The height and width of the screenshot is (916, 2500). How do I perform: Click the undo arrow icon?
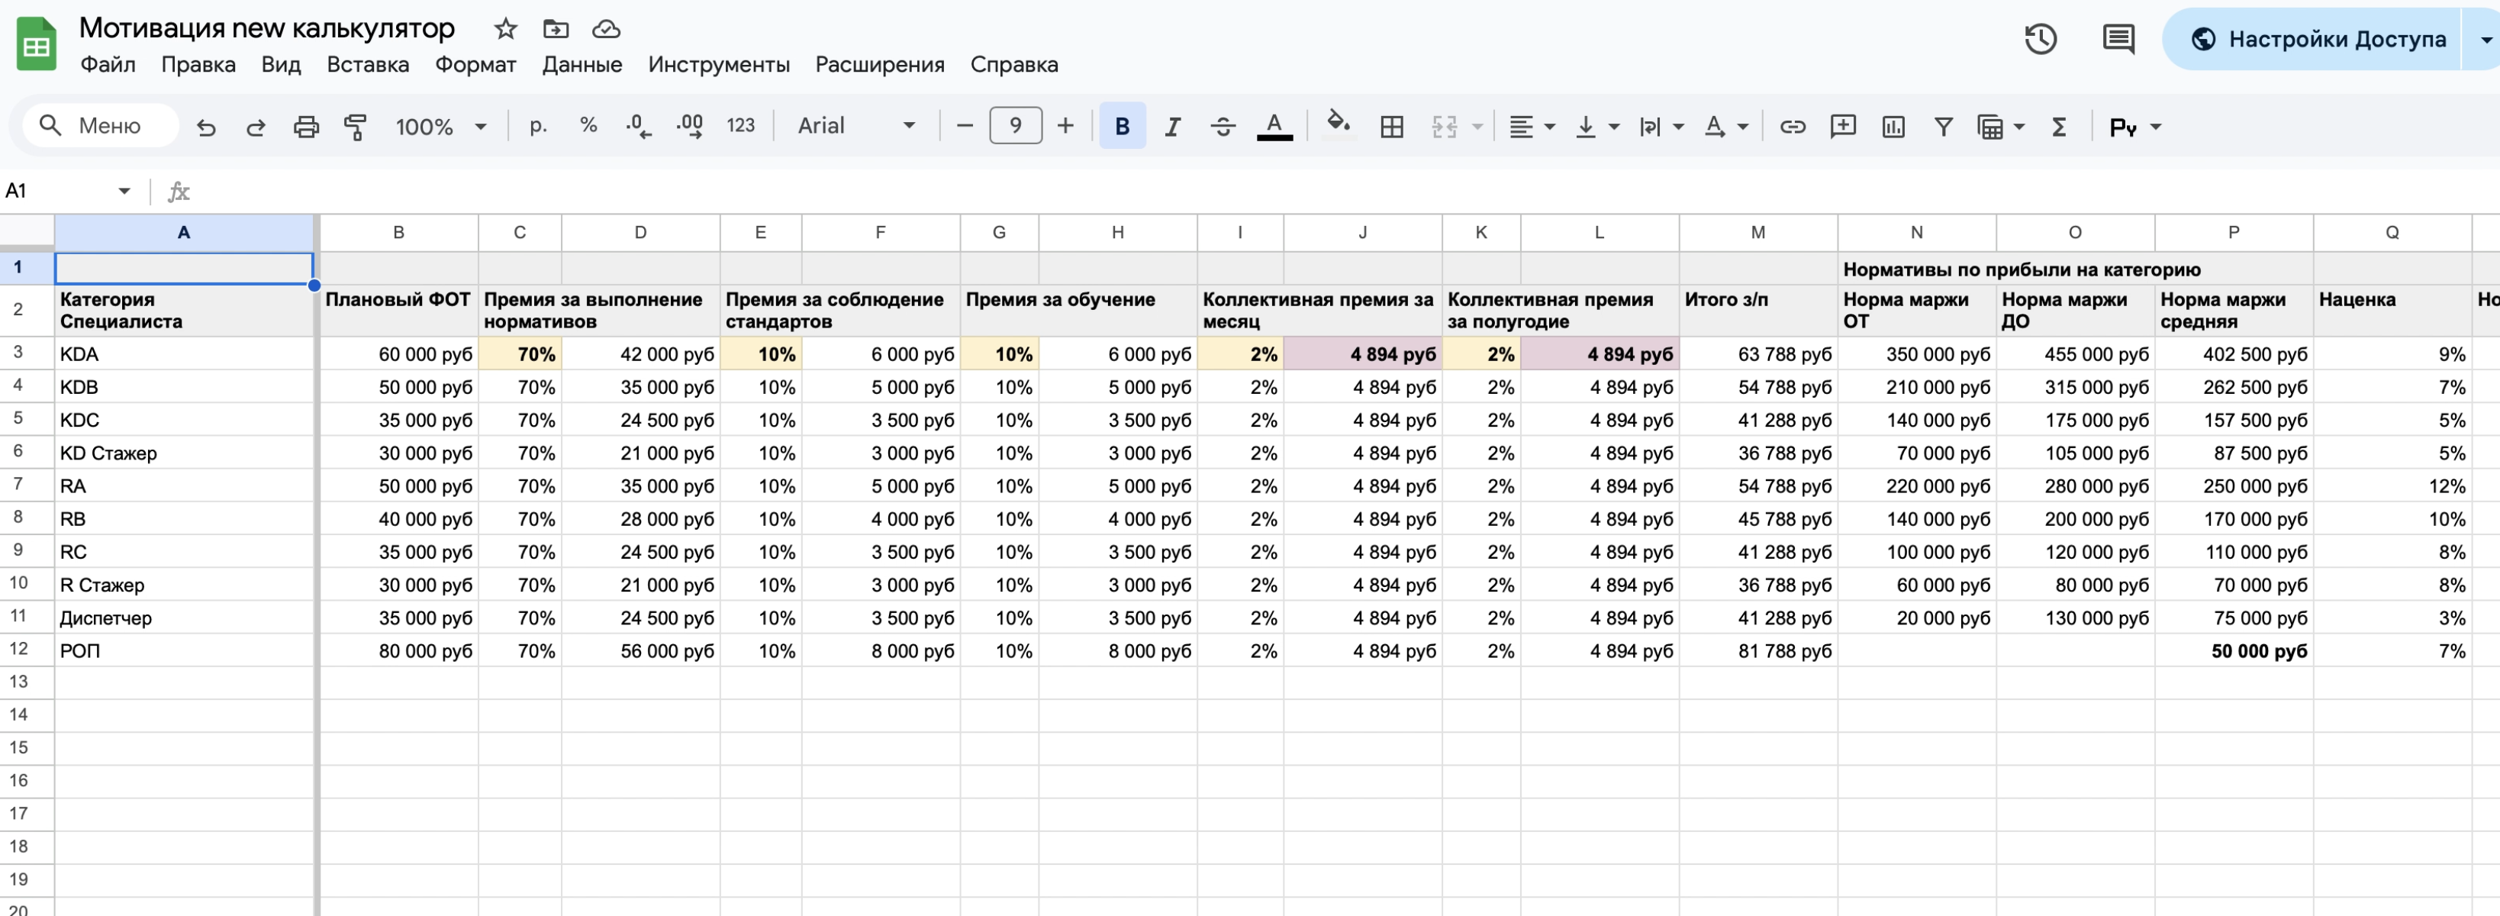pyautogui.click(x=206, y=127)
